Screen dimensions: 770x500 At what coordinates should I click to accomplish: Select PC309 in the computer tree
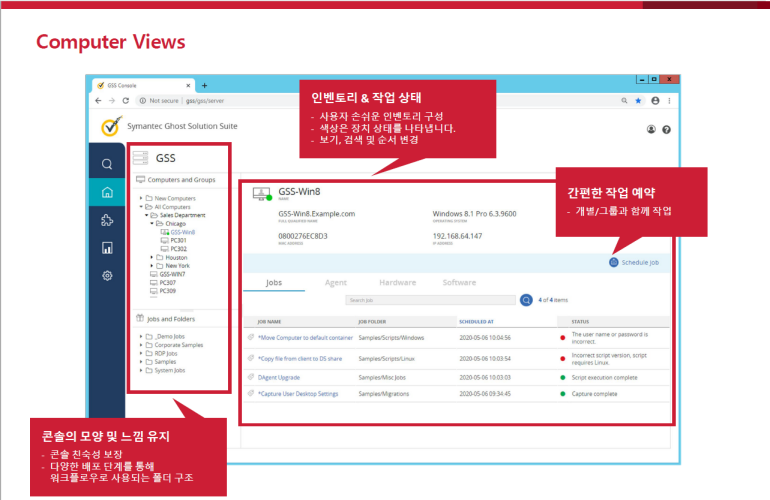click(167, 291)
